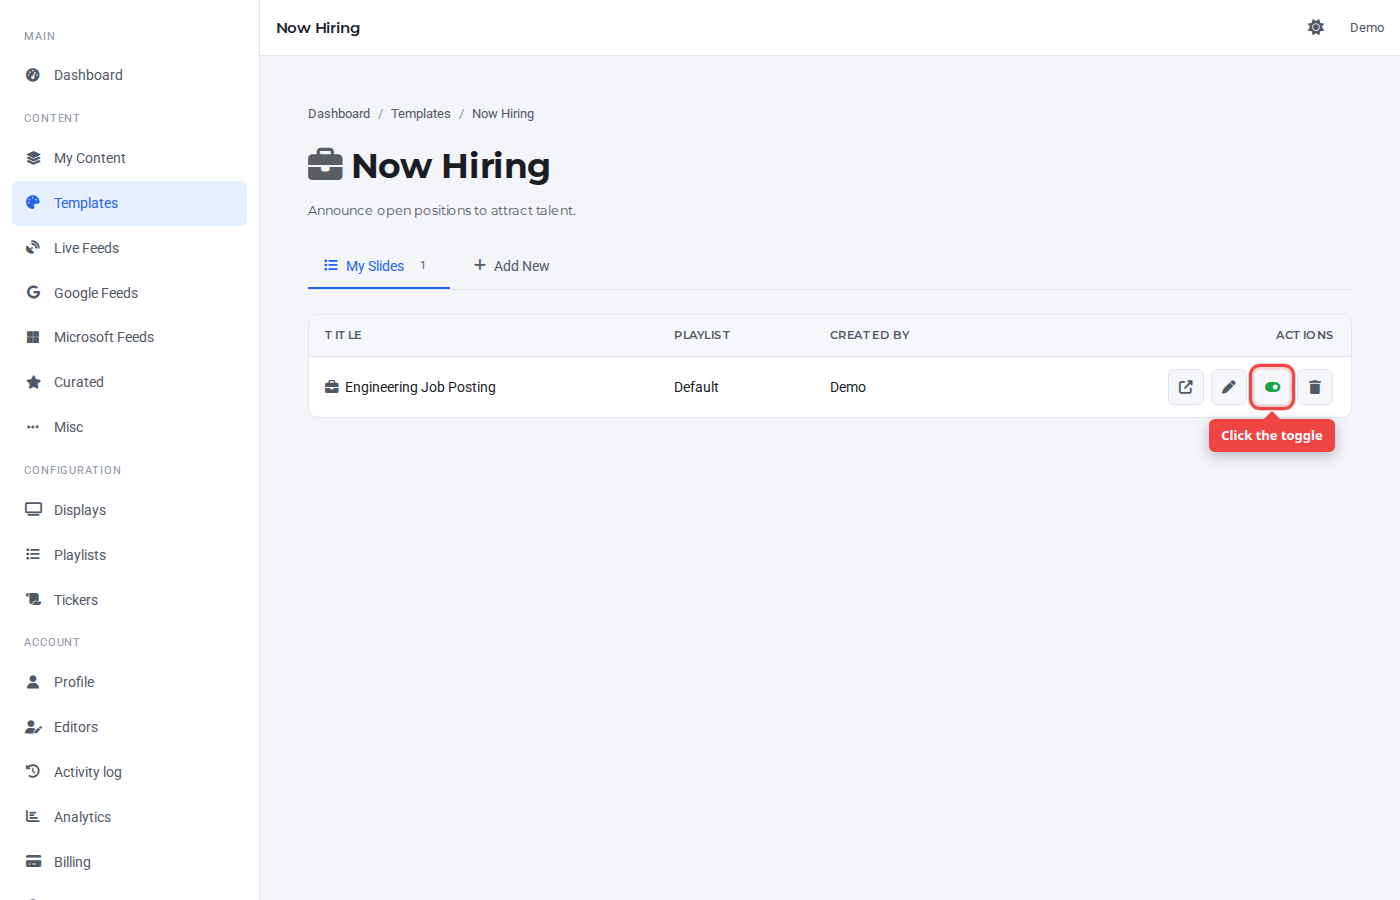The image size is (1400, 900).
Task: Open the Add New tab
Action: [511, 266]
